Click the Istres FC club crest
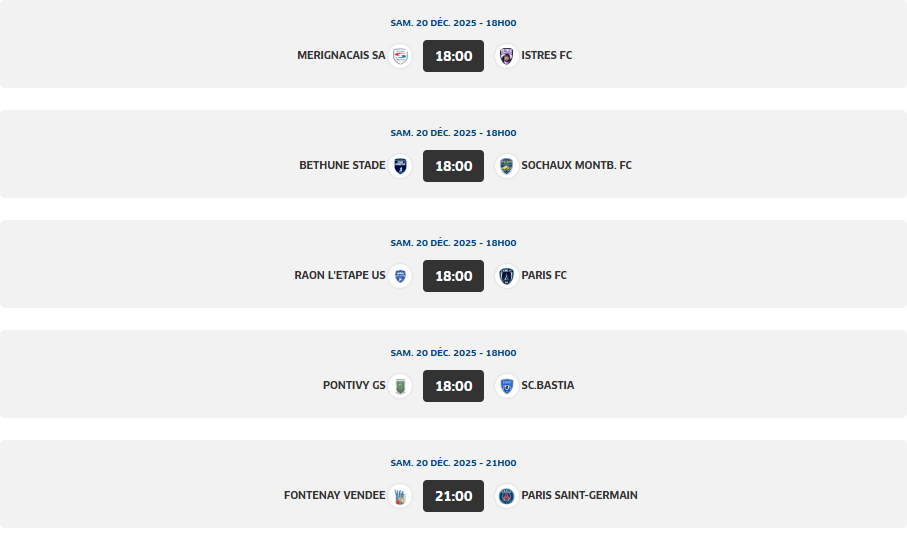Screen dimensions: 907x534 click(x=506, y=56)
